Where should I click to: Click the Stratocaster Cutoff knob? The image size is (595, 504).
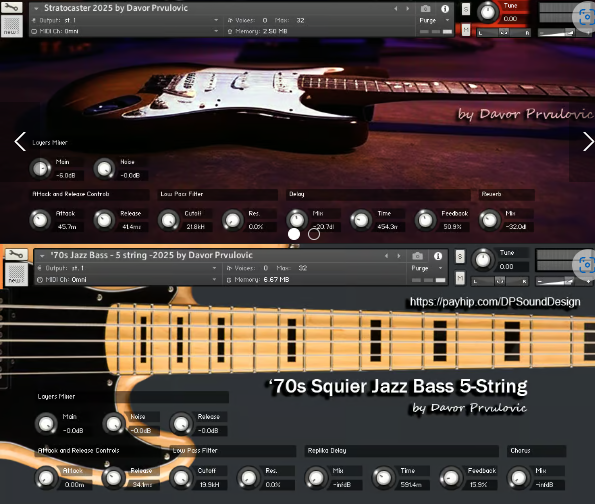(x=168, y=220)
